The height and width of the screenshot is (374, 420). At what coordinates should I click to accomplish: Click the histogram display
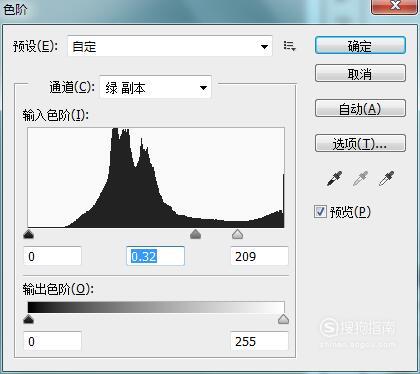click(x=156, y=178)
